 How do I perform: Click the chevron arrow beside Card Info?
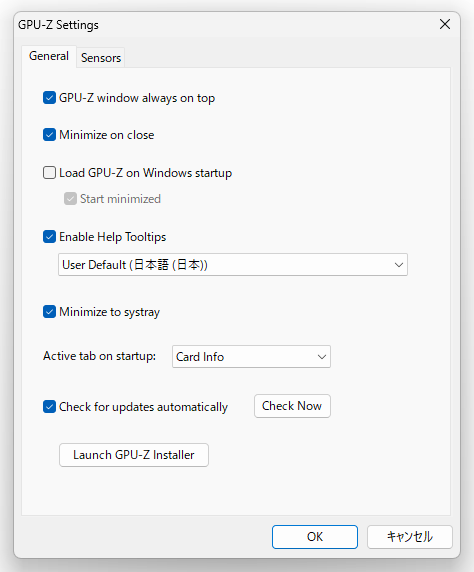(x=321, y=357)
